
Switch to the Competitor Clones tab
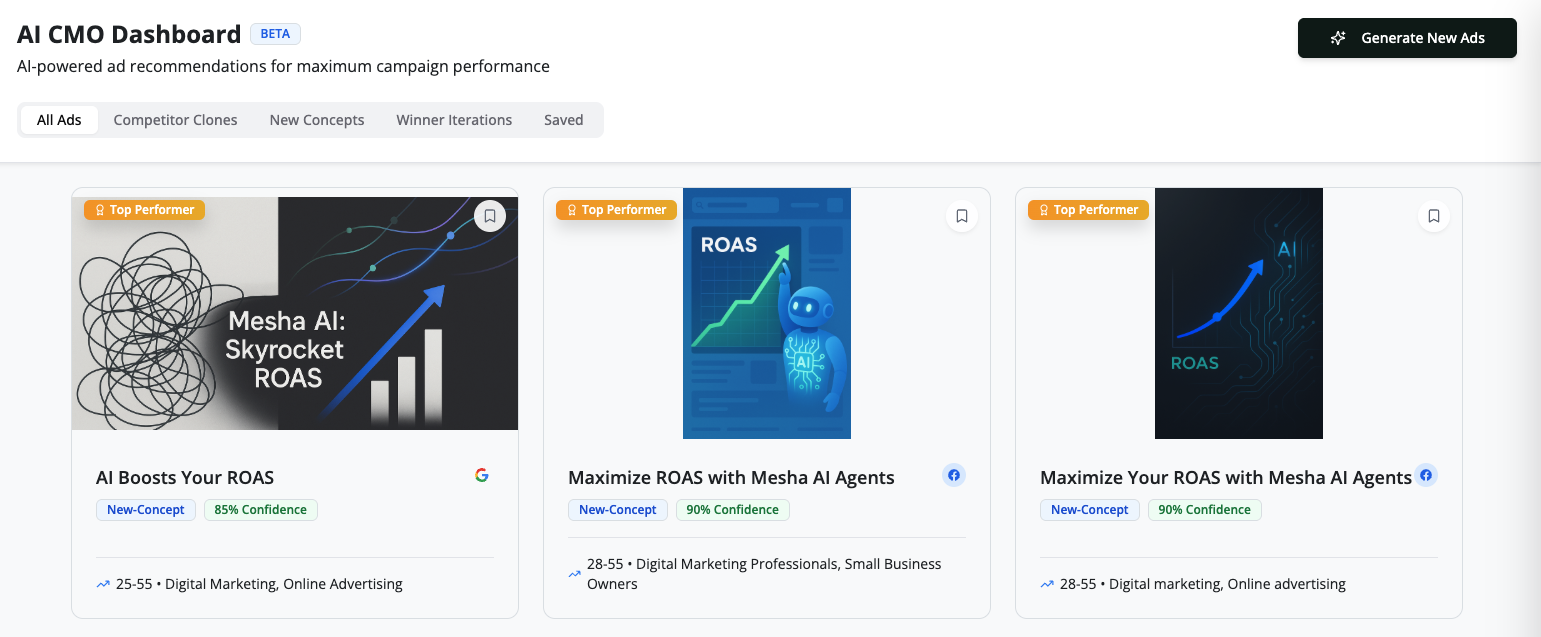coord(175,119)
